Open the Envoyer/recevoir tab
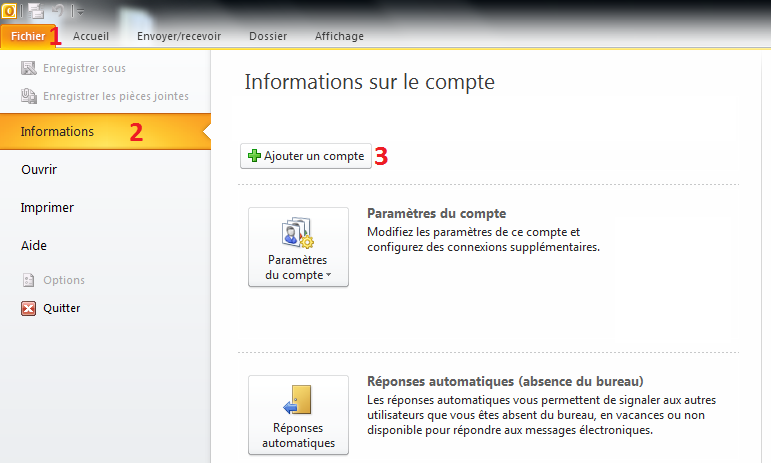Screen dimensions: 771x463 tap(179, 36)
